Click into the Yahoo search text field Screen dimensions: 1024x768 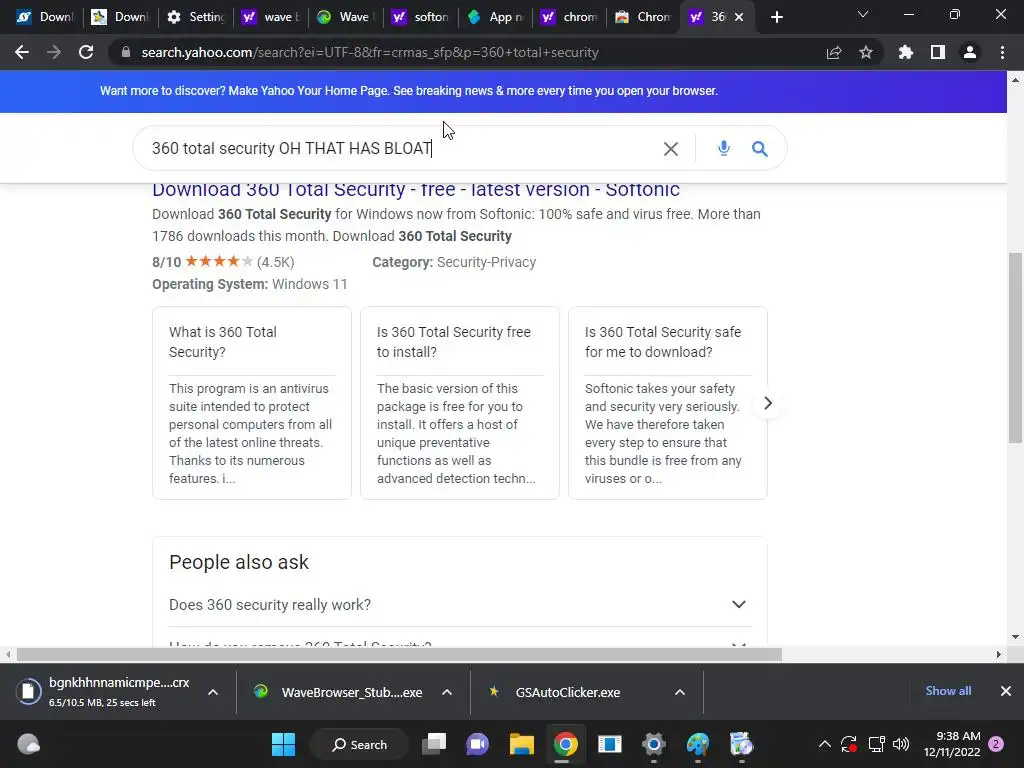(402, 148)
